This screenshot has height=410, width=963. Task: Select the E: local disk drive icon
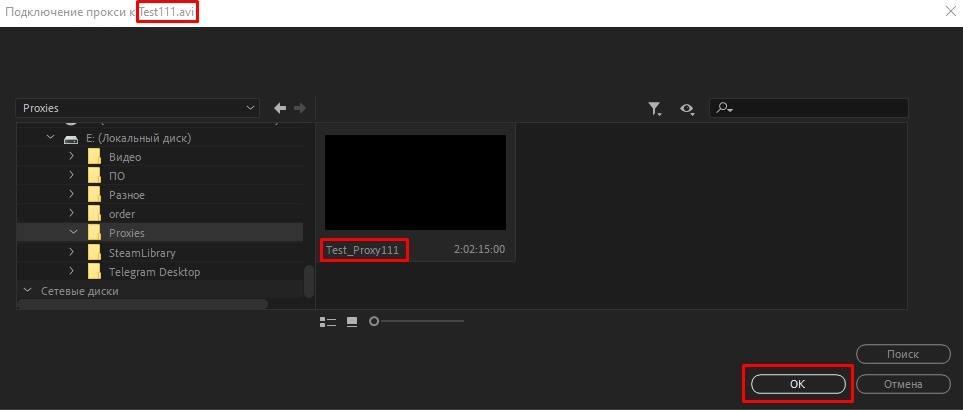click(71, 139)
